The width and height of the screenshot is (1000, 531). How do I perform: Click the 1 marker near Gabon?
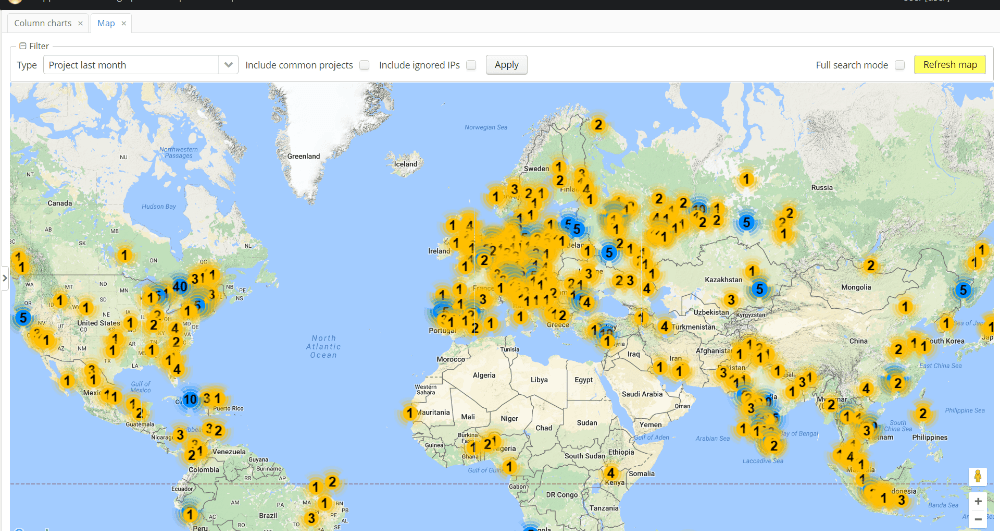[509, 467]
